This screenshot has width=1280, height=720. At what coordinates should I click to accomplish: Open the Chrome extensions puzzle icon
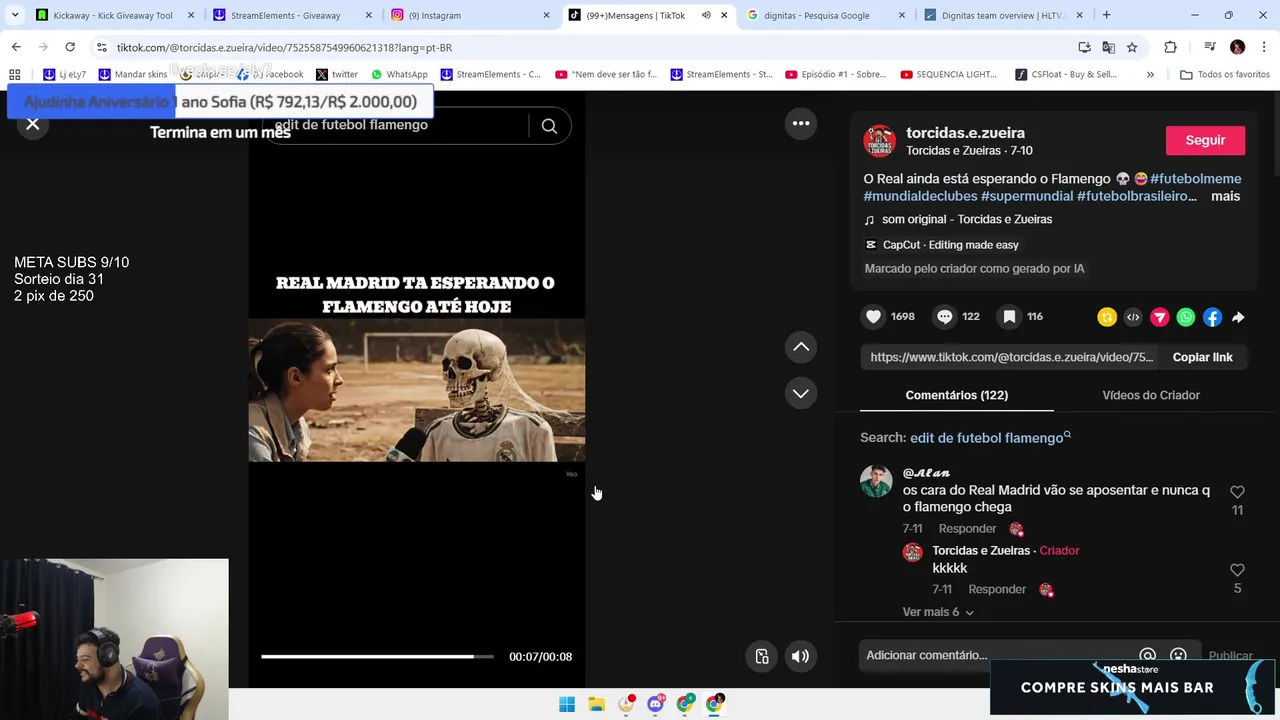[x=1170, y=47]
